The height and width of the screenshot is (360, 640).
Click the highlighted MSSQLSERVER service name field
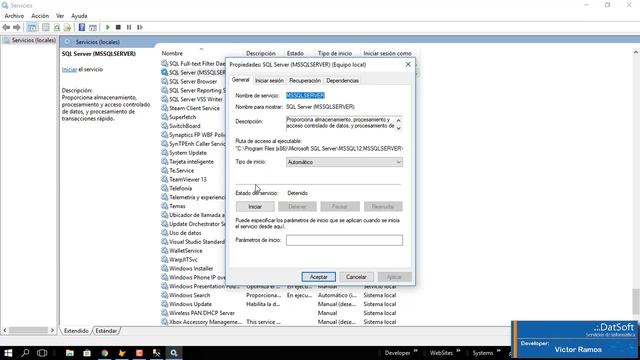(x=305, y=96)
